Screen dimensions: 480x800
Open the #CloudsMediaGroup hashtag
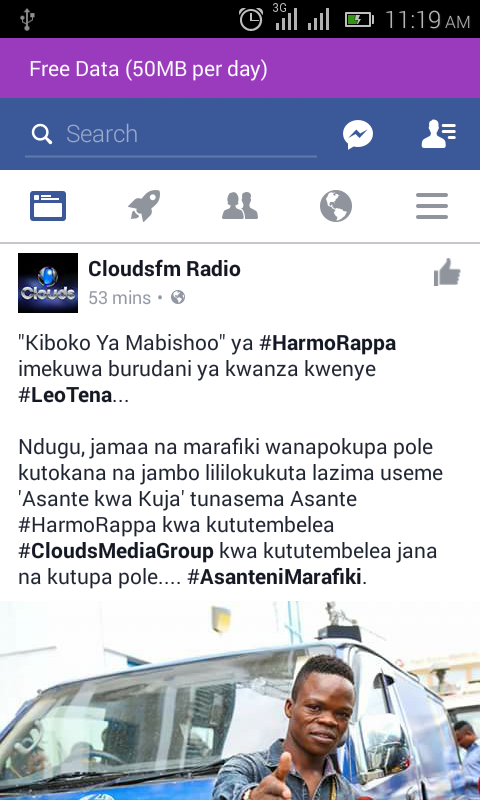pyautogui.click(x=116, y=552)
